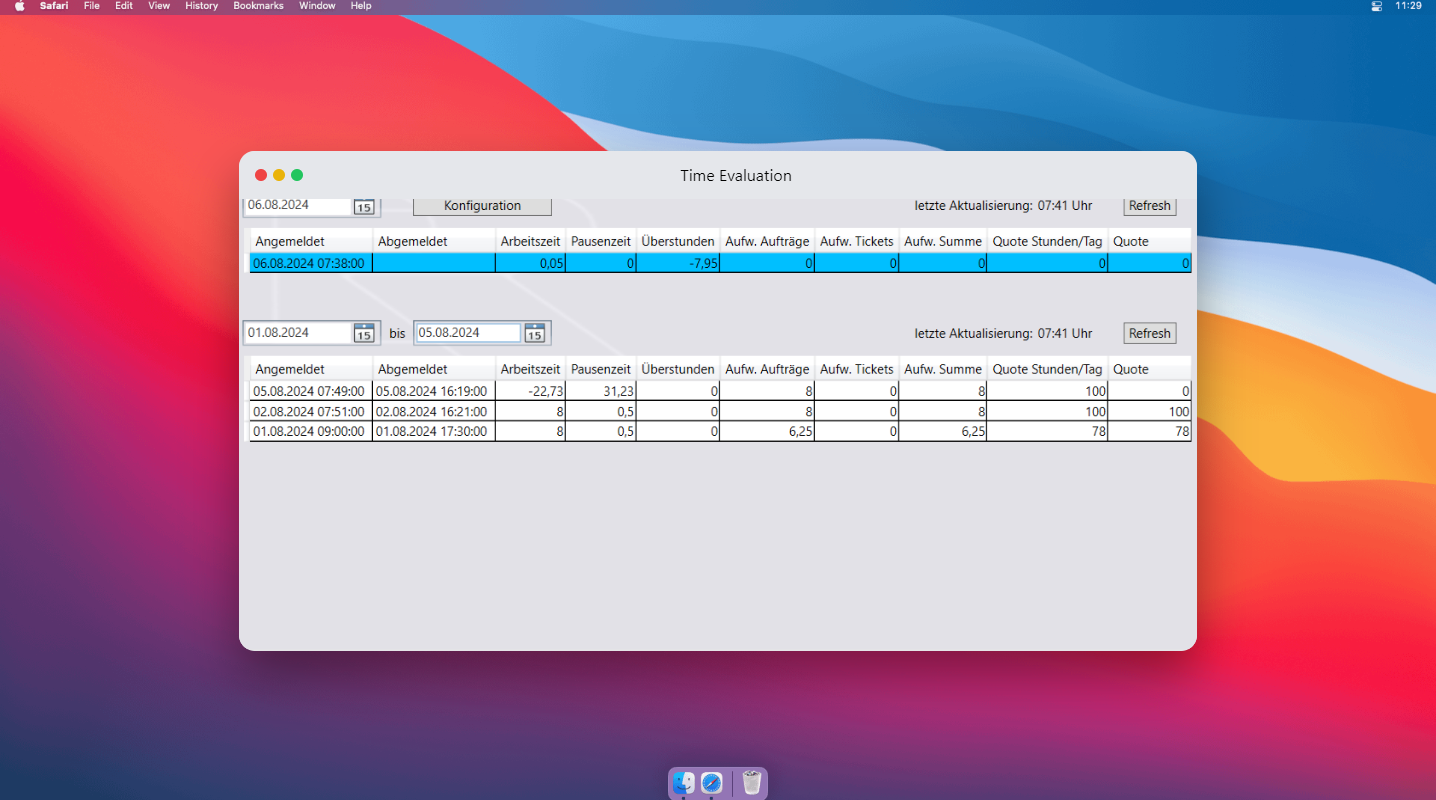Open Control Center in menu bar
1436x800 pixels.
(x=1377, y=6)
